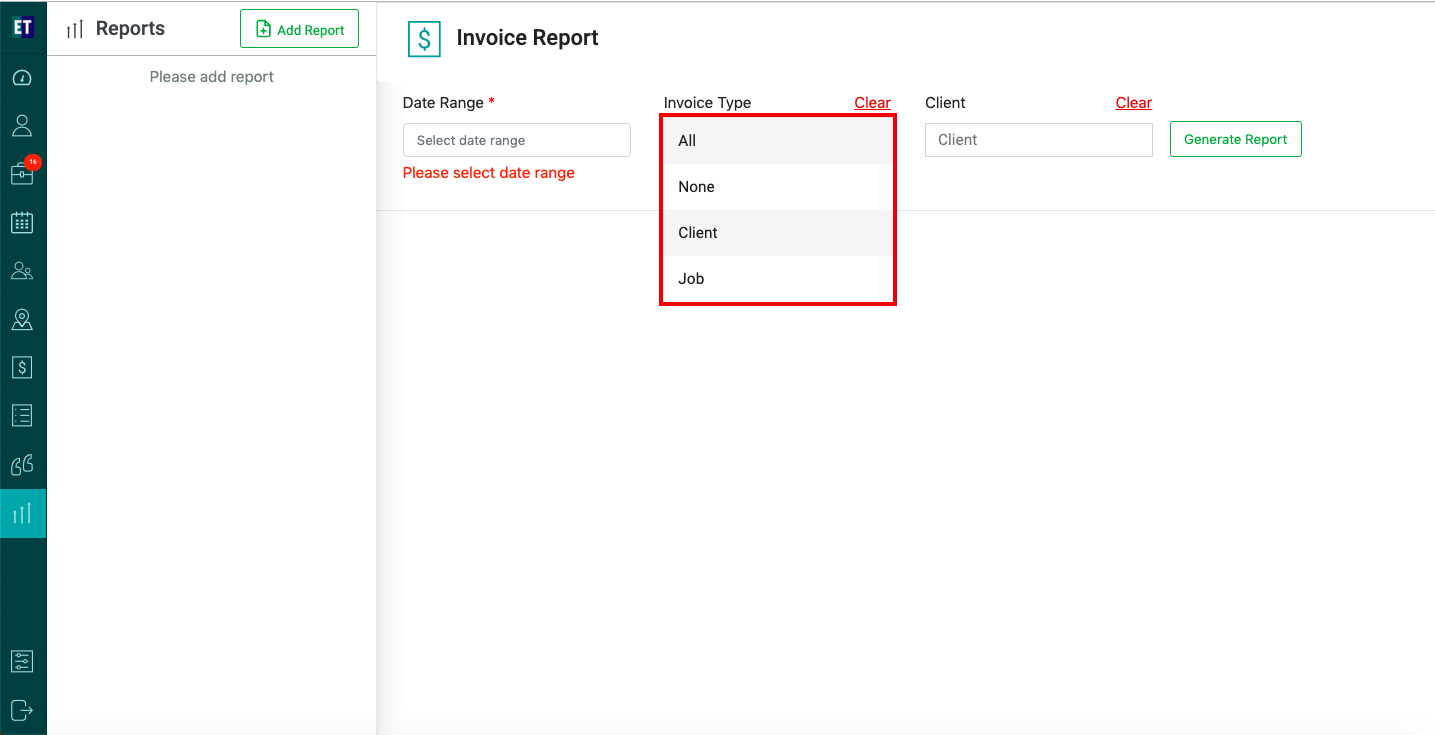Click the logout icon

point(22,710)
